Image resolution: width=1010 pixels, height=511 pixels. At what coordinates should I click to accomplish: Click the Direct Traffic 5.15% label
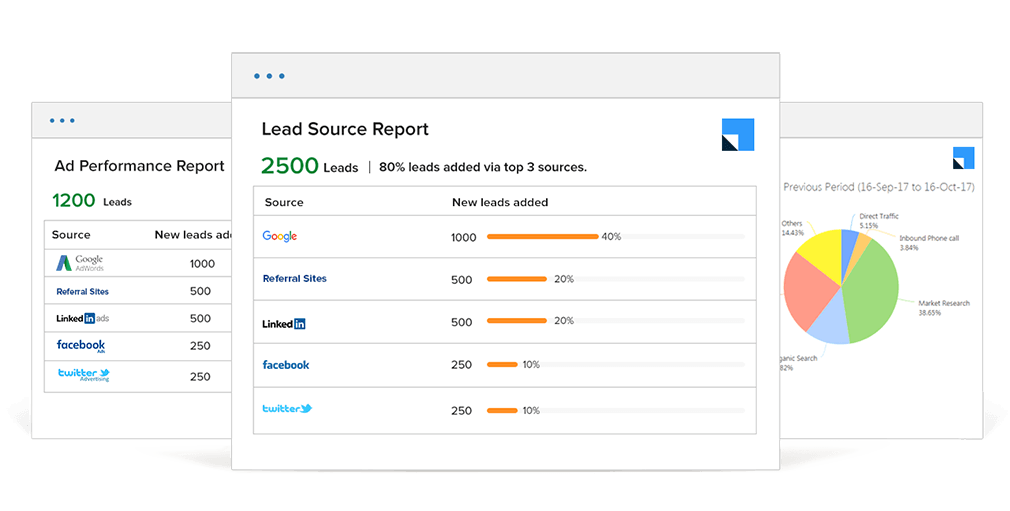(x=879, y=221)
